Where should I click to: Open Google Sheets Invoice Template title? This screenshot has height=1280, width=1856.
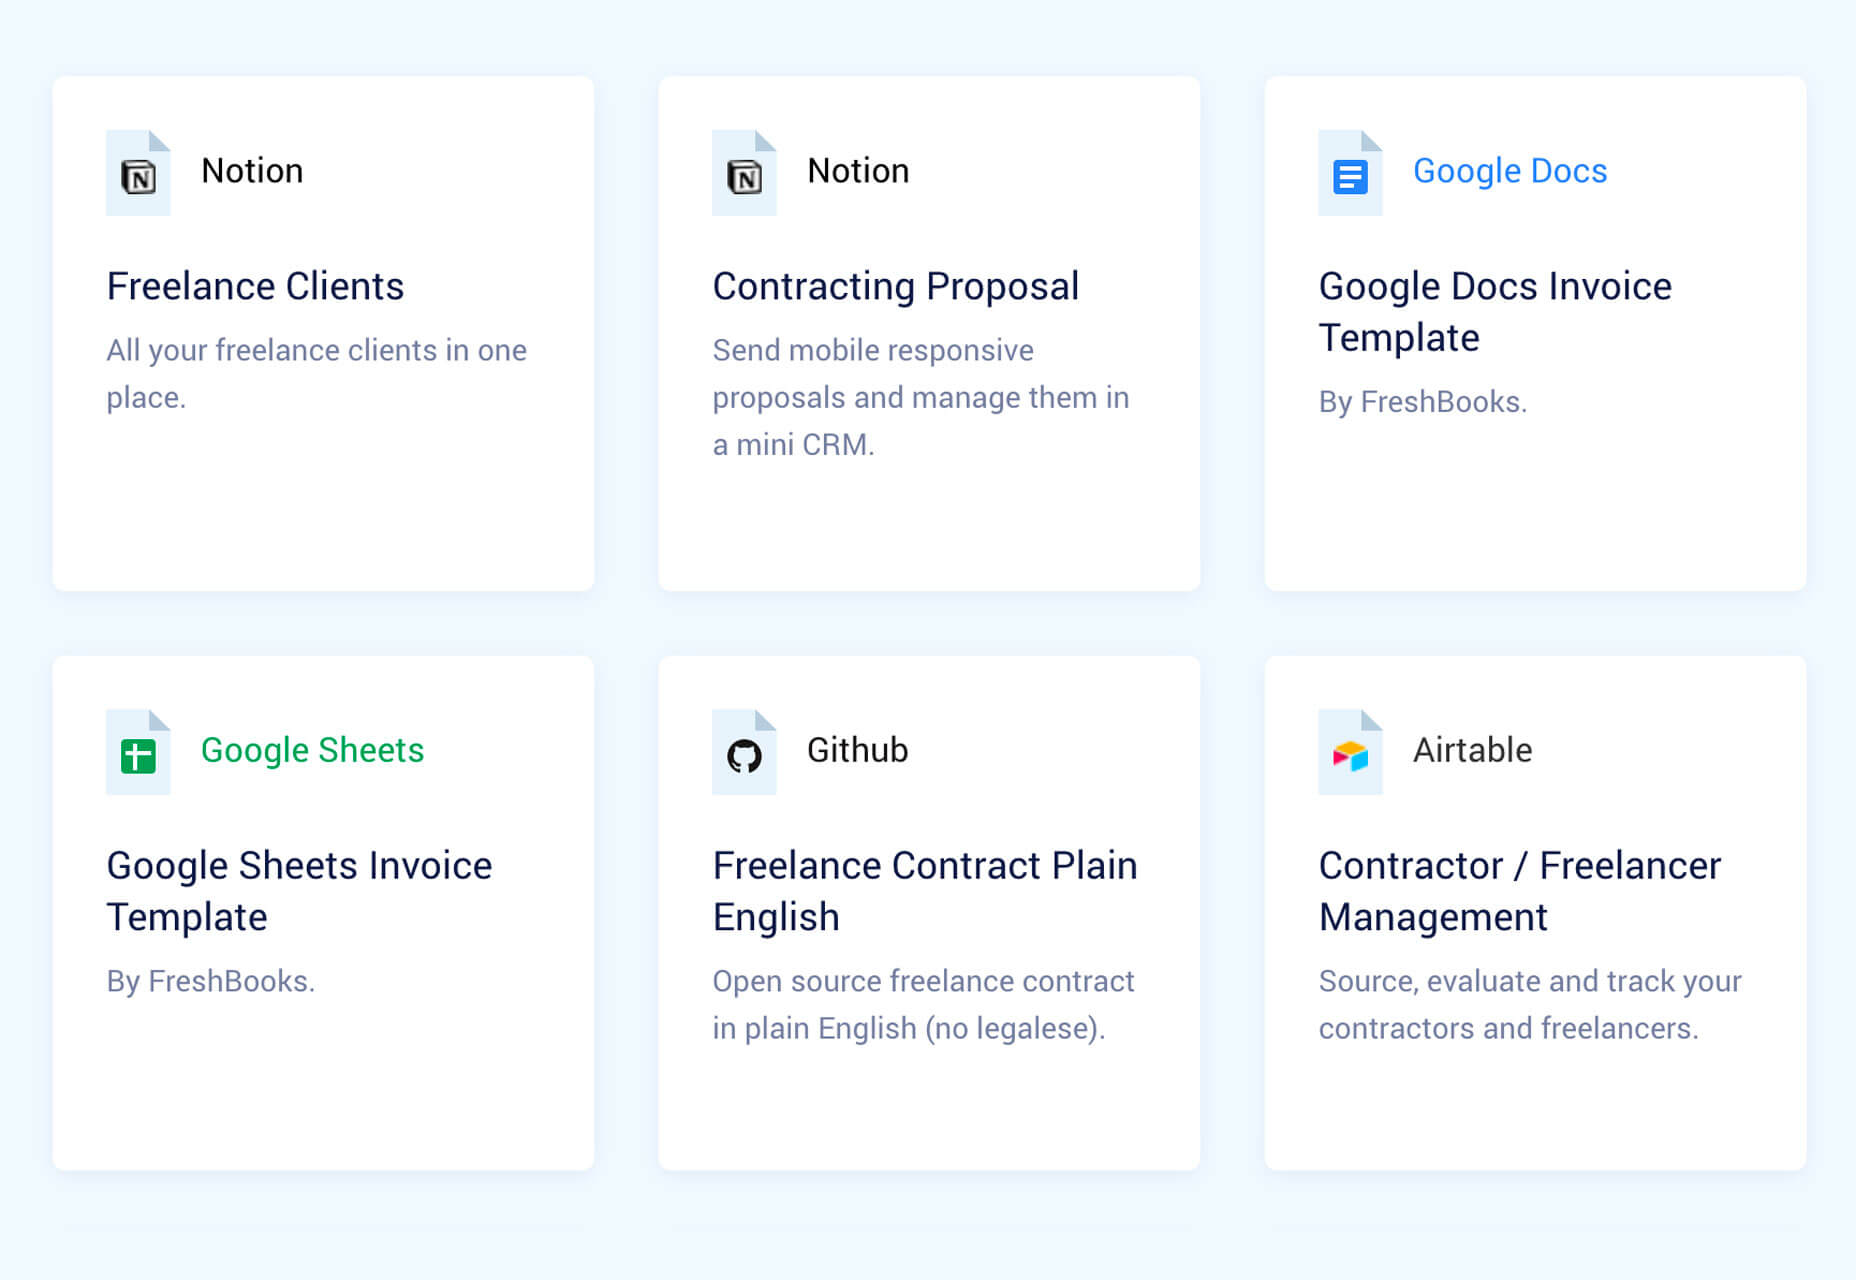(299, 891)
